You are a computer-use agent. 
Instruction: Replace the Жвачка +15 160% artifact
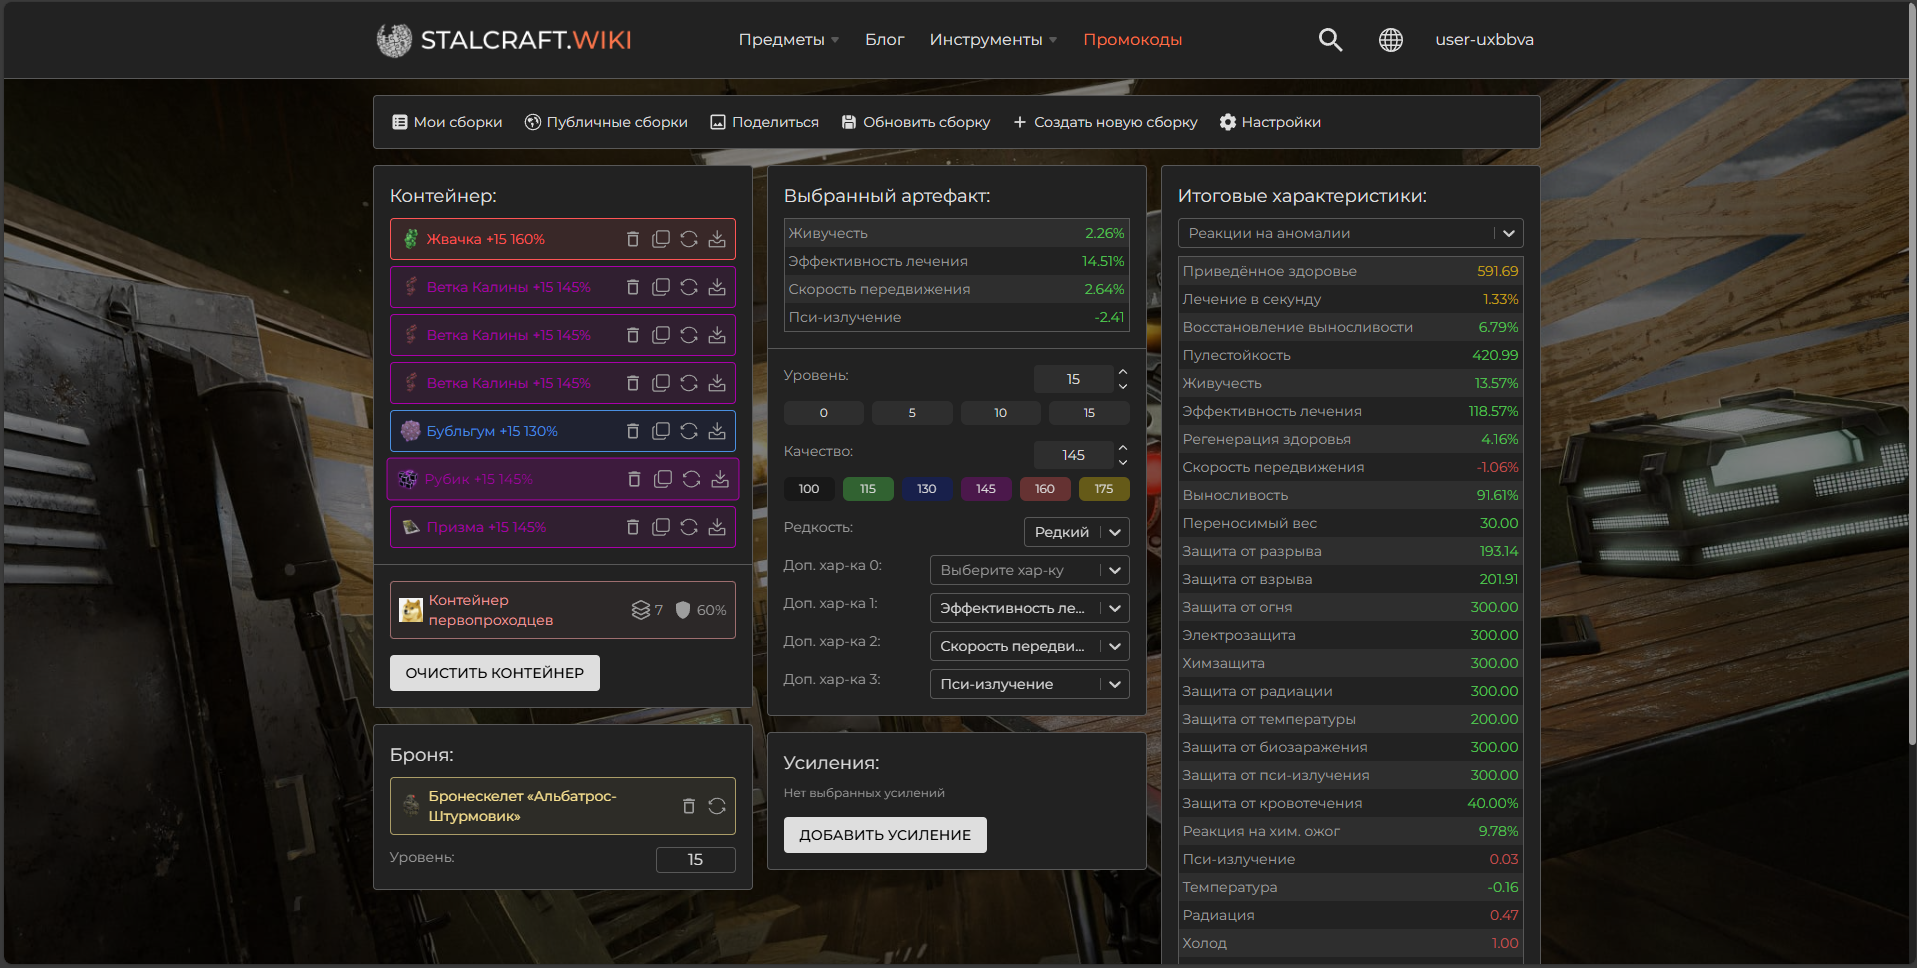tap(689, 239)
